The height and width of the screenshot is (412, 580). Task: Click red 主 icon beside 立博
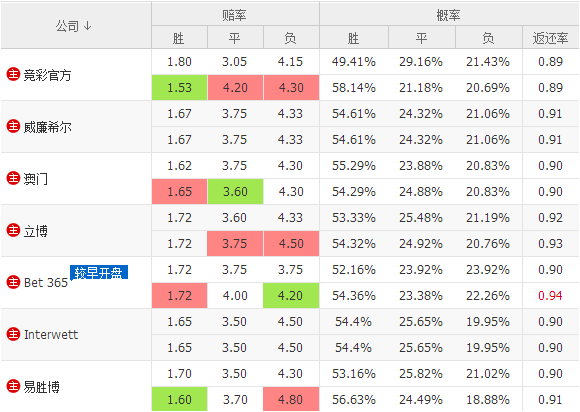click(13, 230)
